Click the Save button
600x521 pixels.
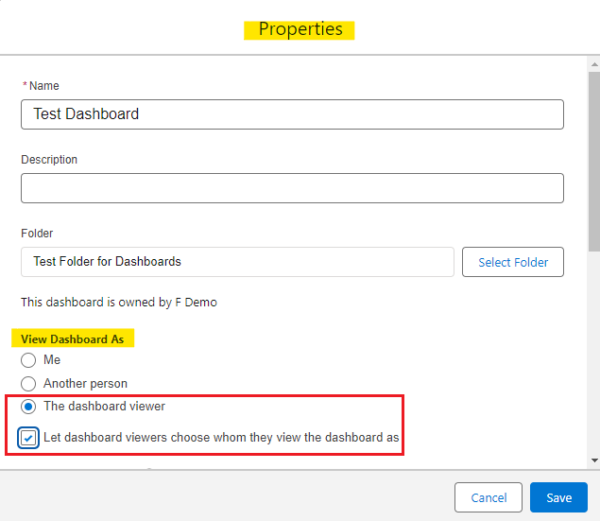(x=559, y=497)
